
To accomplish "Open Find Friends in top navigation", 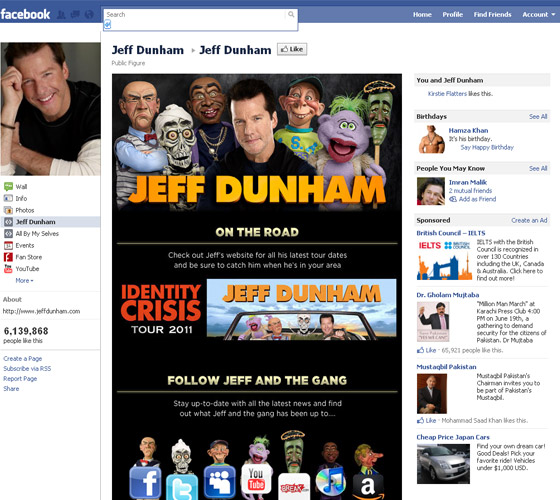I will pos(492,15).
